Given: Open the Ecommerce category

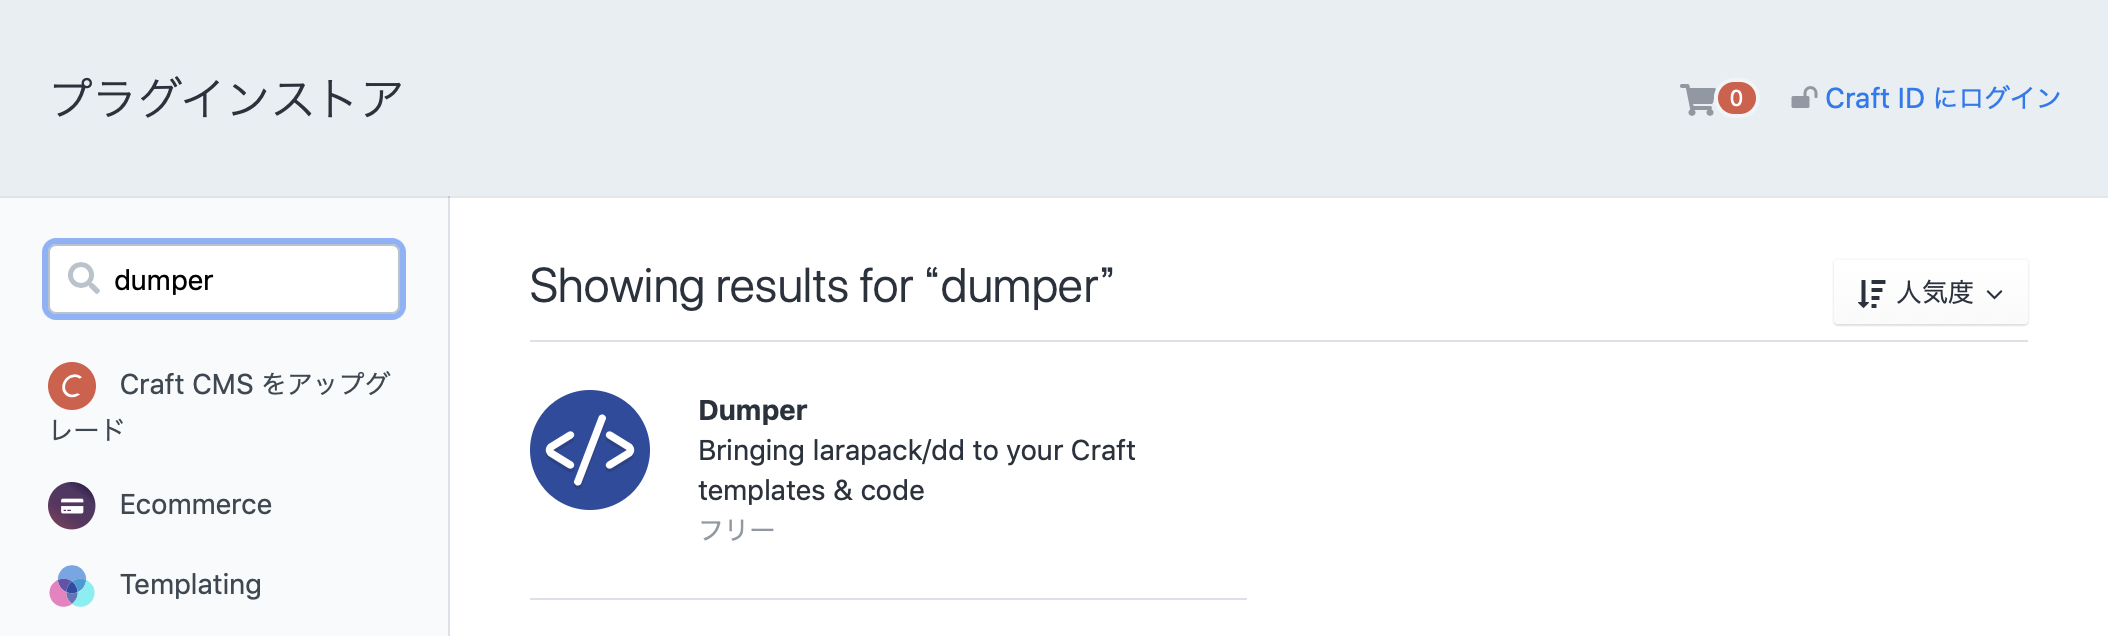Looking at the screenshot, I should coord(196,505).
